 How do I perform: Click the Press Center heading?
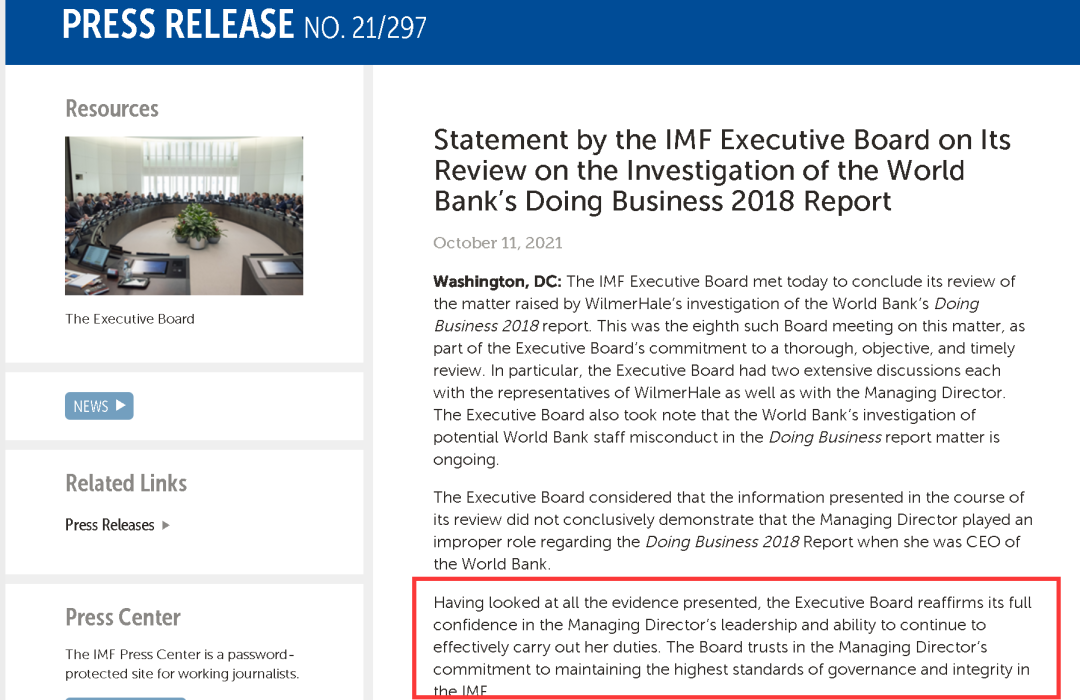tap(123, 617)
